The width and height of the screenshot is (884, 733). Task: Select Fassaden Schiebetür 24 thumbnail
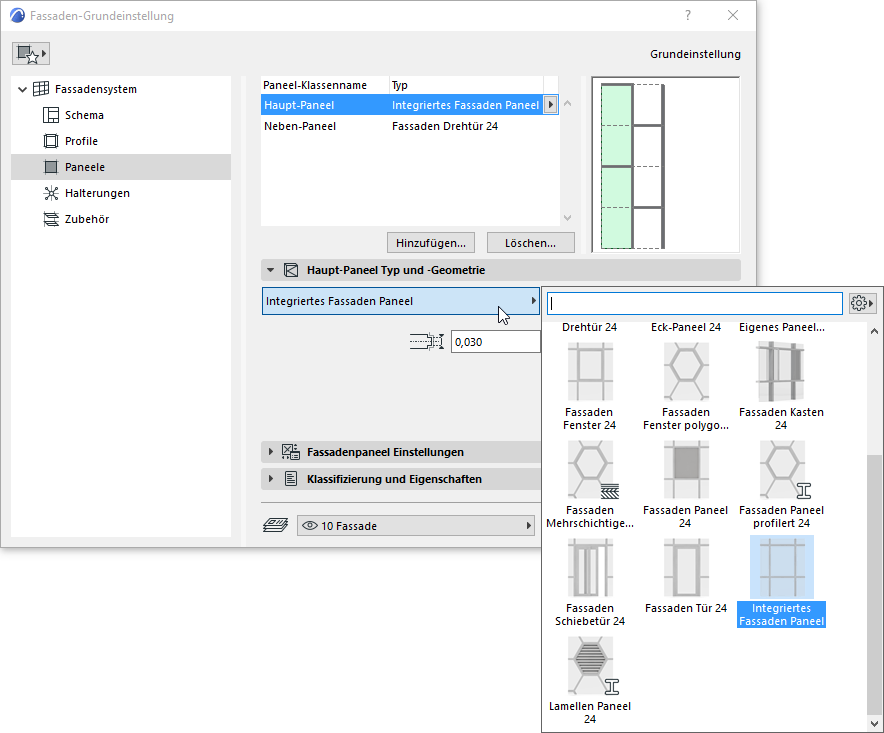(590, 568)
